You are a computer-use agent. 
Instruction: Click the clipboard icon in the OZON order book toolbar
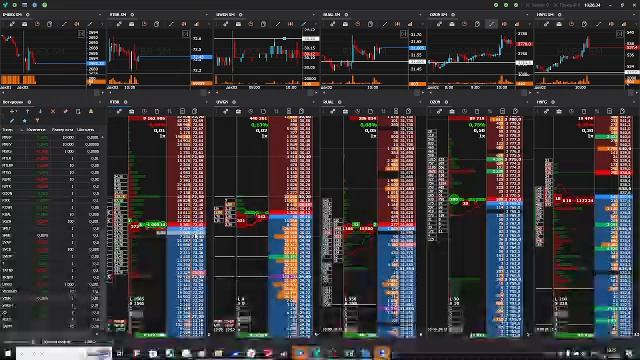[515, 111]
